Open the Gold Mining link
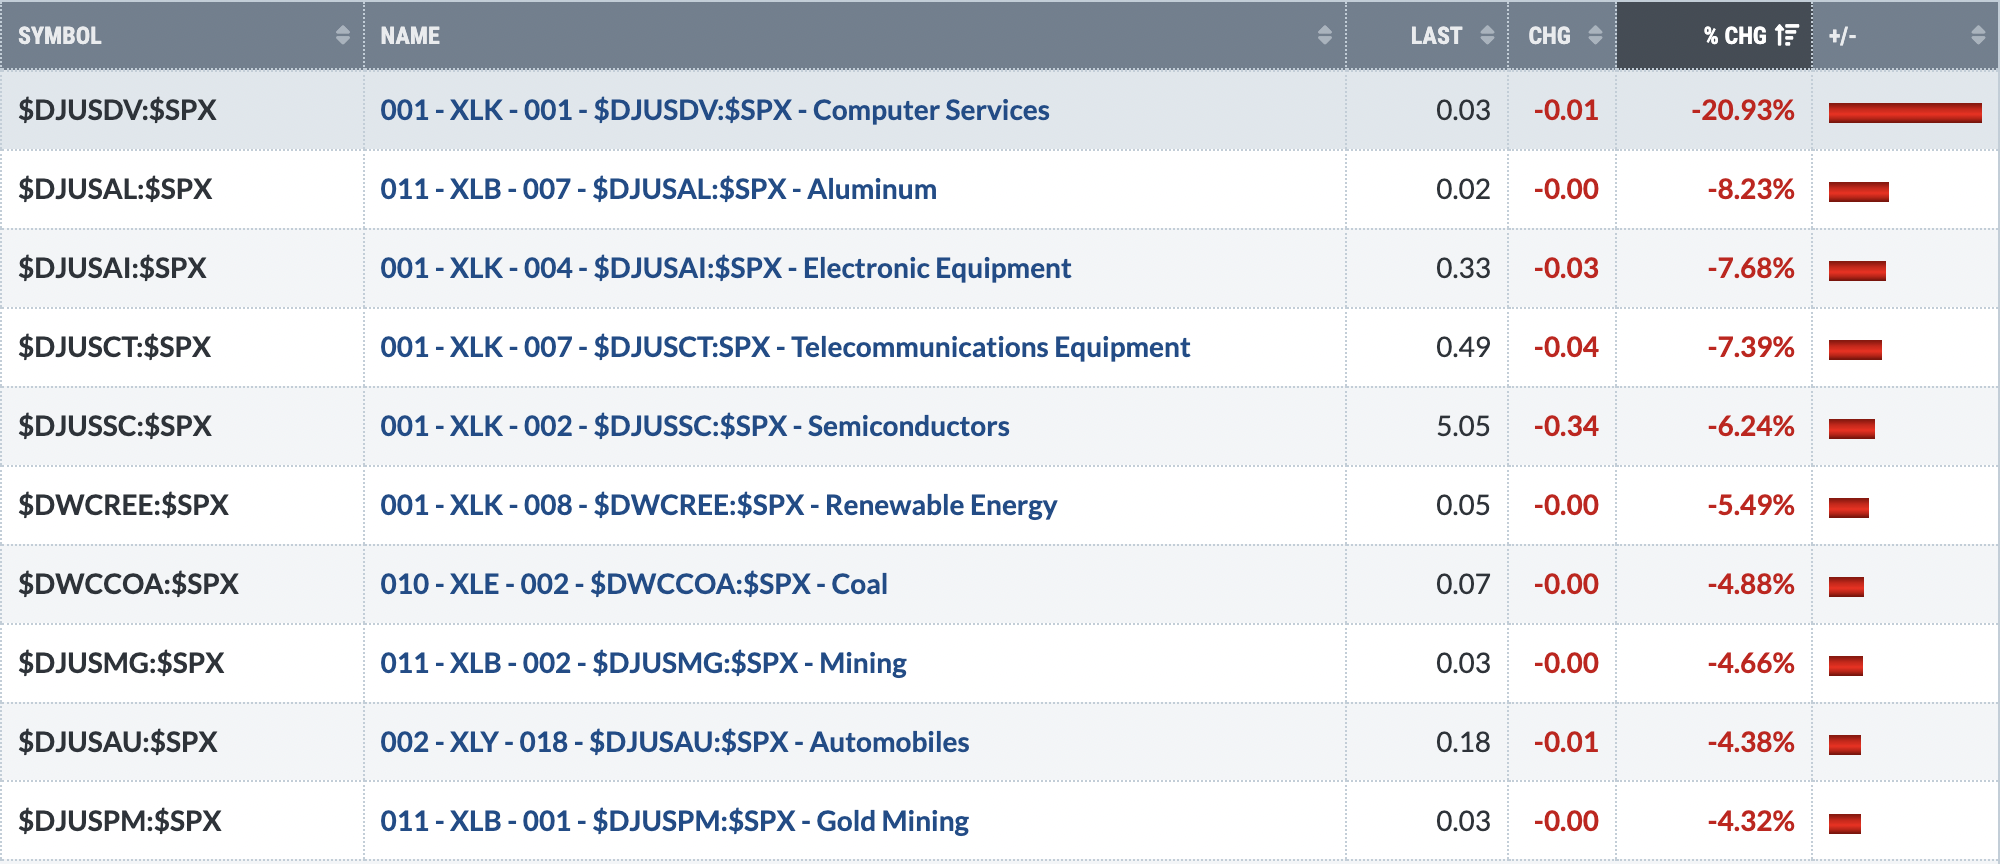 [x=675, y=821]
